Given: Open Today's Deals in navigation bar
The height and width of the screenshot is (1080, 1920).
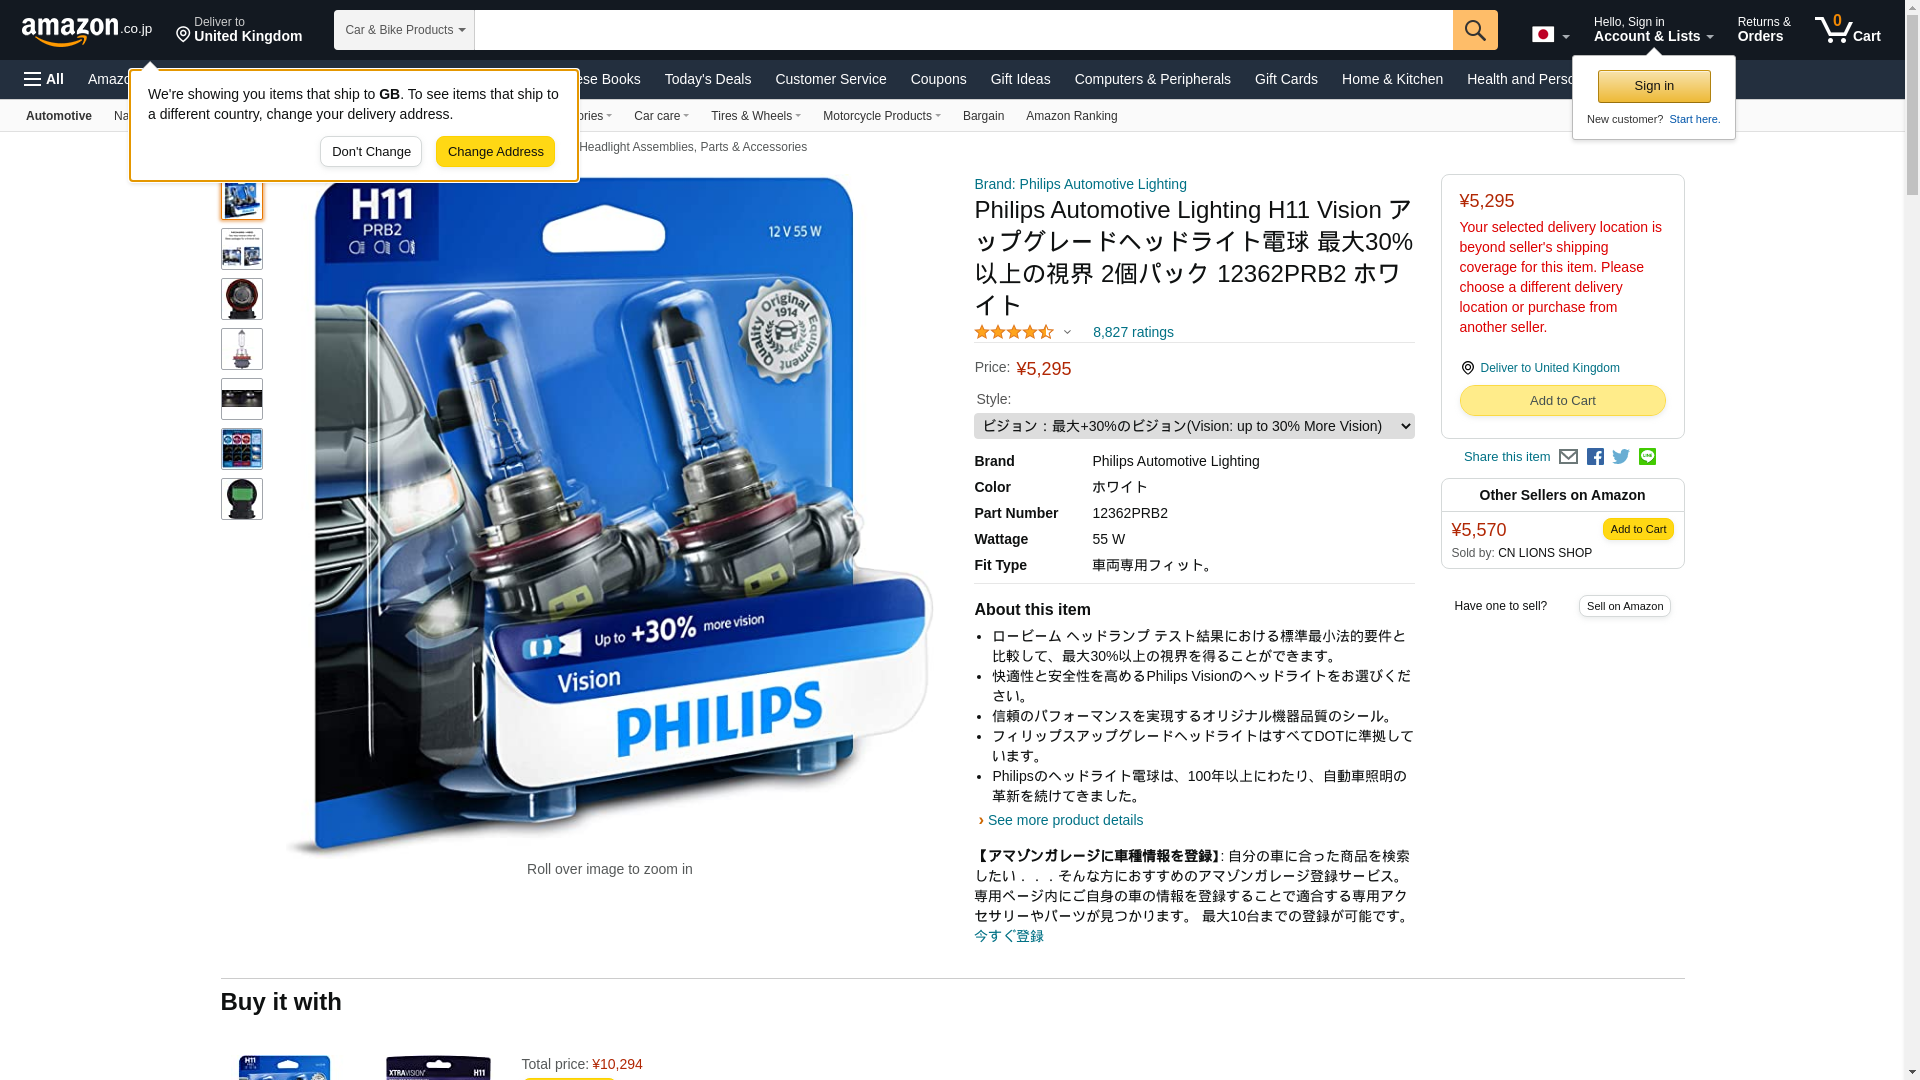Looking at the screenshot, I should 707,79.
